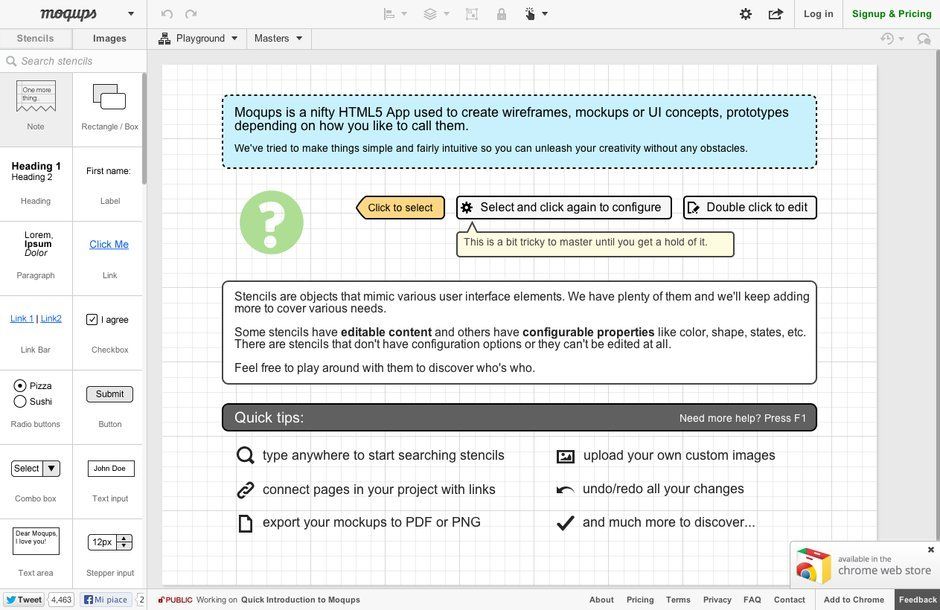Select the Paragraph stencil
Viewport: 940px width, 610px height.
point(36,256)
